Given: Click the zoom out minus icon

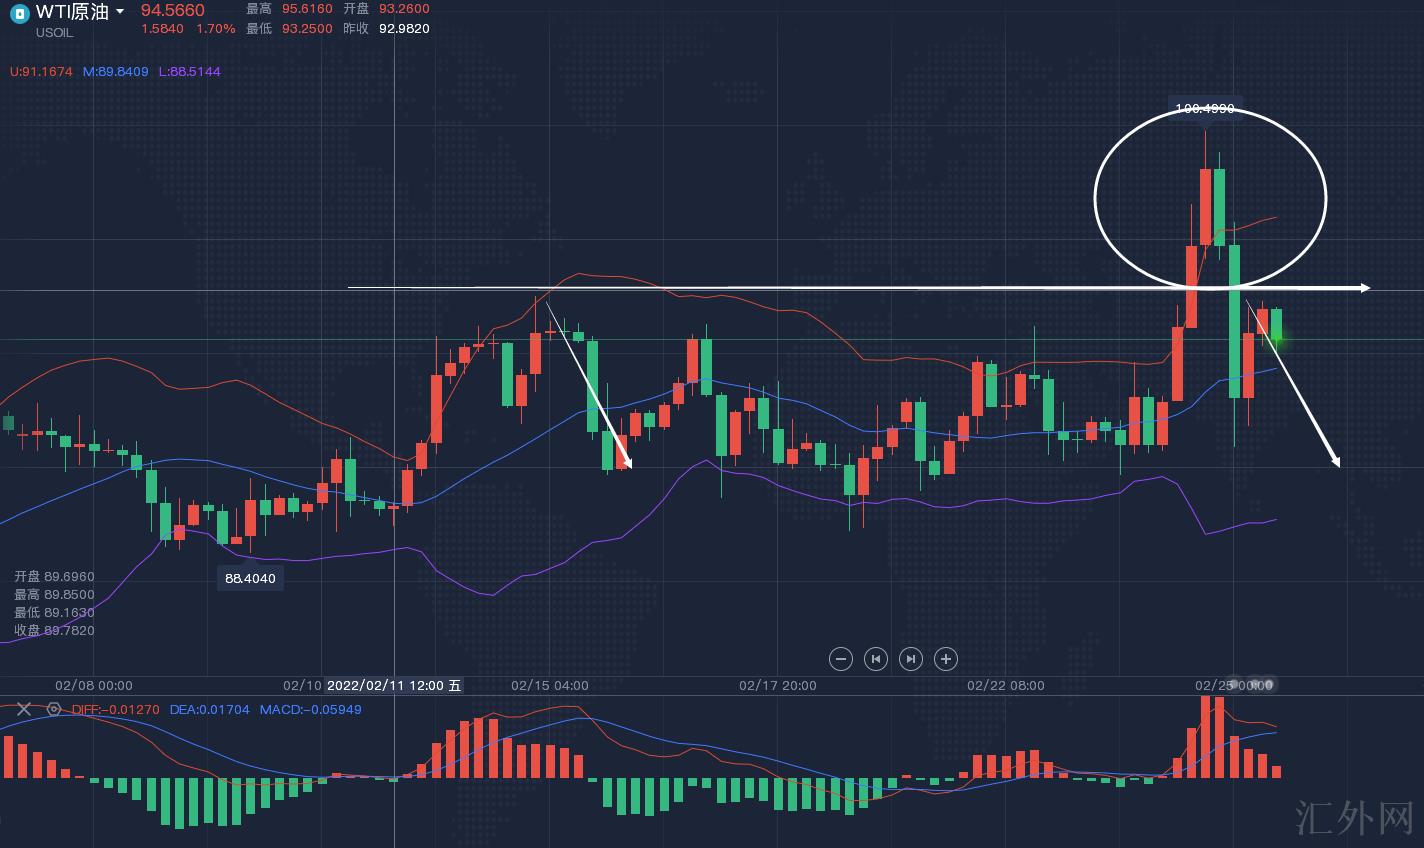Looking at the screenshot, I should 841,659.
